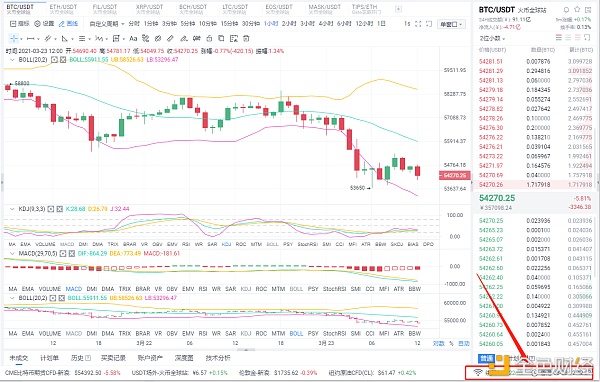Image resolution: width=600 pixels, height=382 pixels.
Task: Select the triangle shape drawing tool
Action: [64, 38]
